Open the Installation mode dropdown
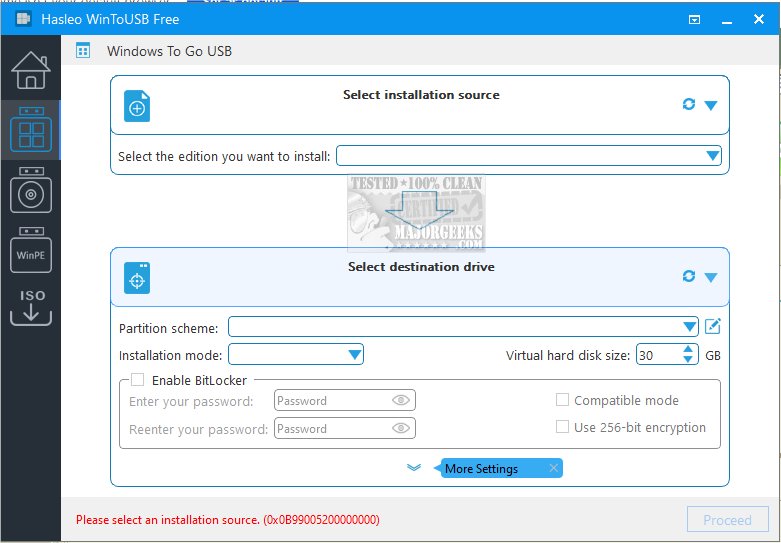The width and height of the screenshot is (781, 543). click(296, 355)
